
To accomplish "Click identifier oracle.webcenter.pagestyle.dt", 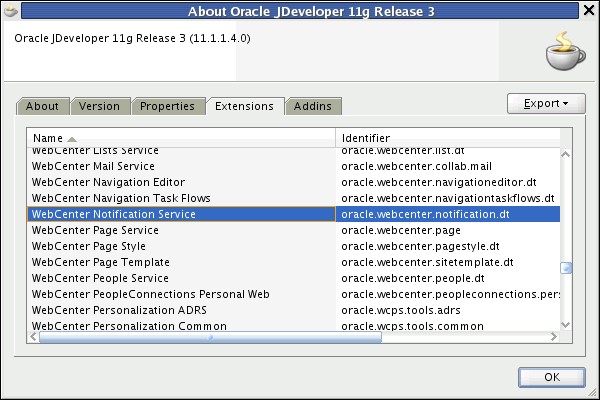I will pyautogui.click(x=420, y=246).
